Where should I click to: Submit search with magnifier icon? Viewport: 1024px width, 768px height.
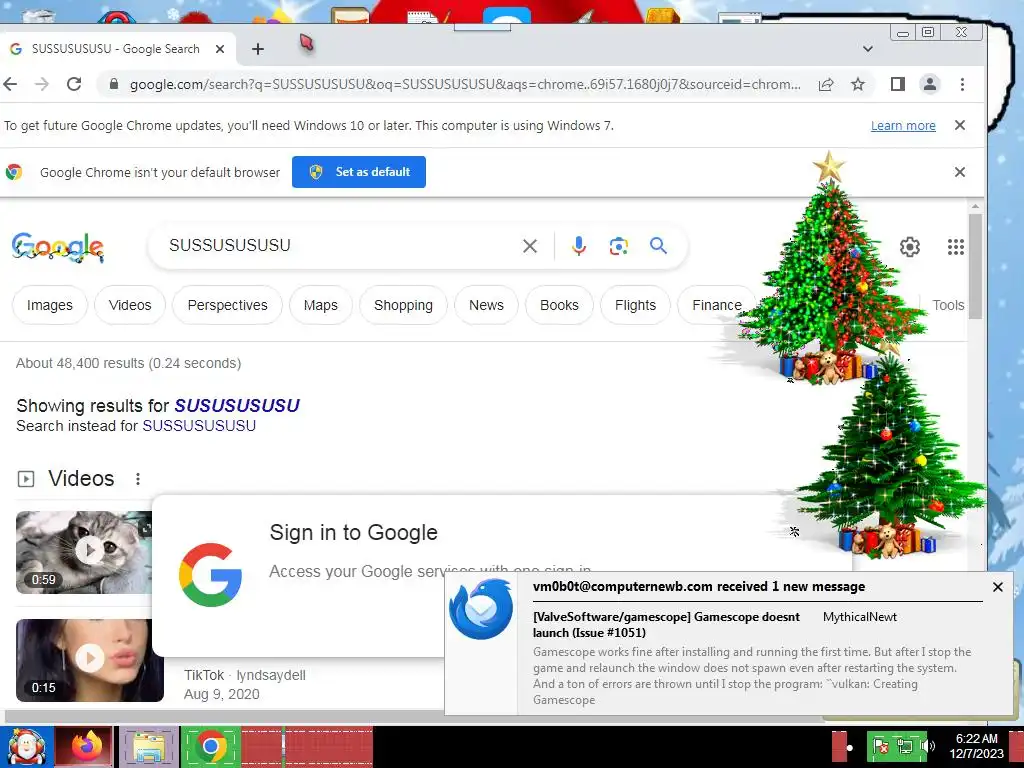[x=658, y=246]
